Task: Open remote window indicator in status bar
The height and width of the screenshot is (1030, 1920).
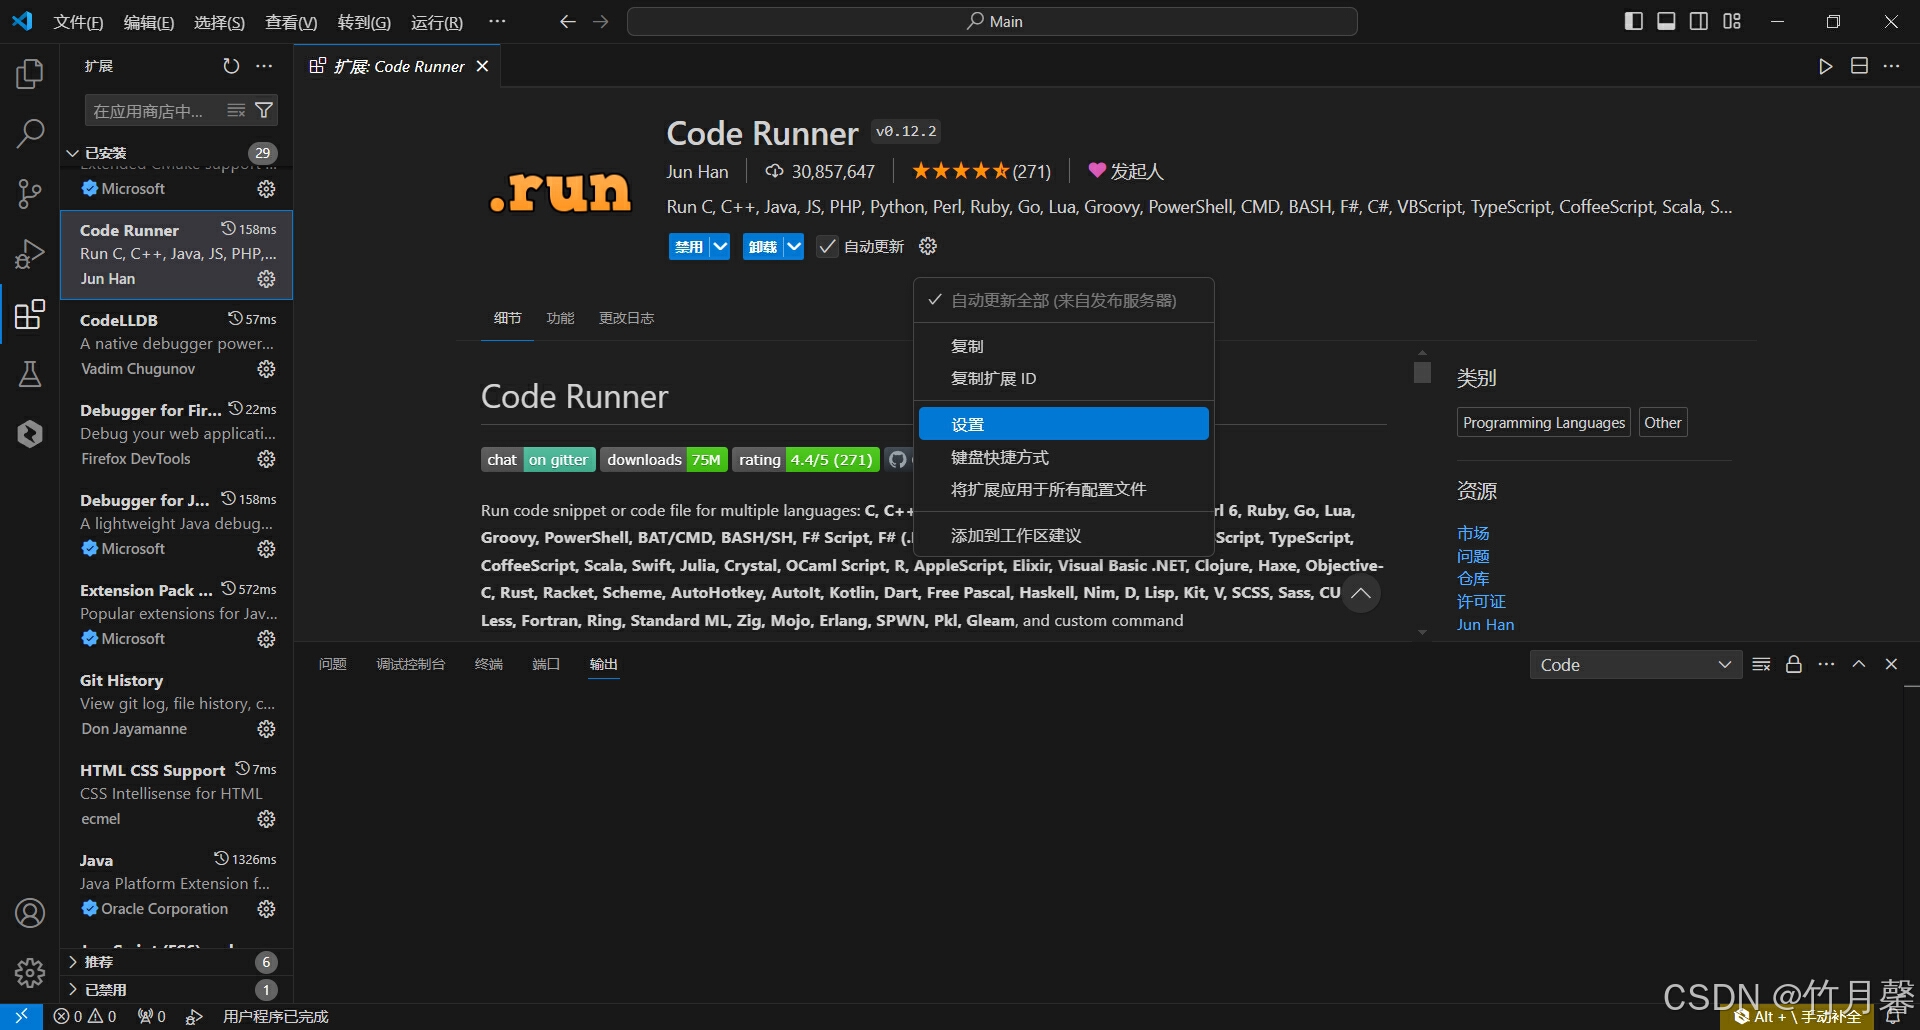Action: pos(21,1016)
